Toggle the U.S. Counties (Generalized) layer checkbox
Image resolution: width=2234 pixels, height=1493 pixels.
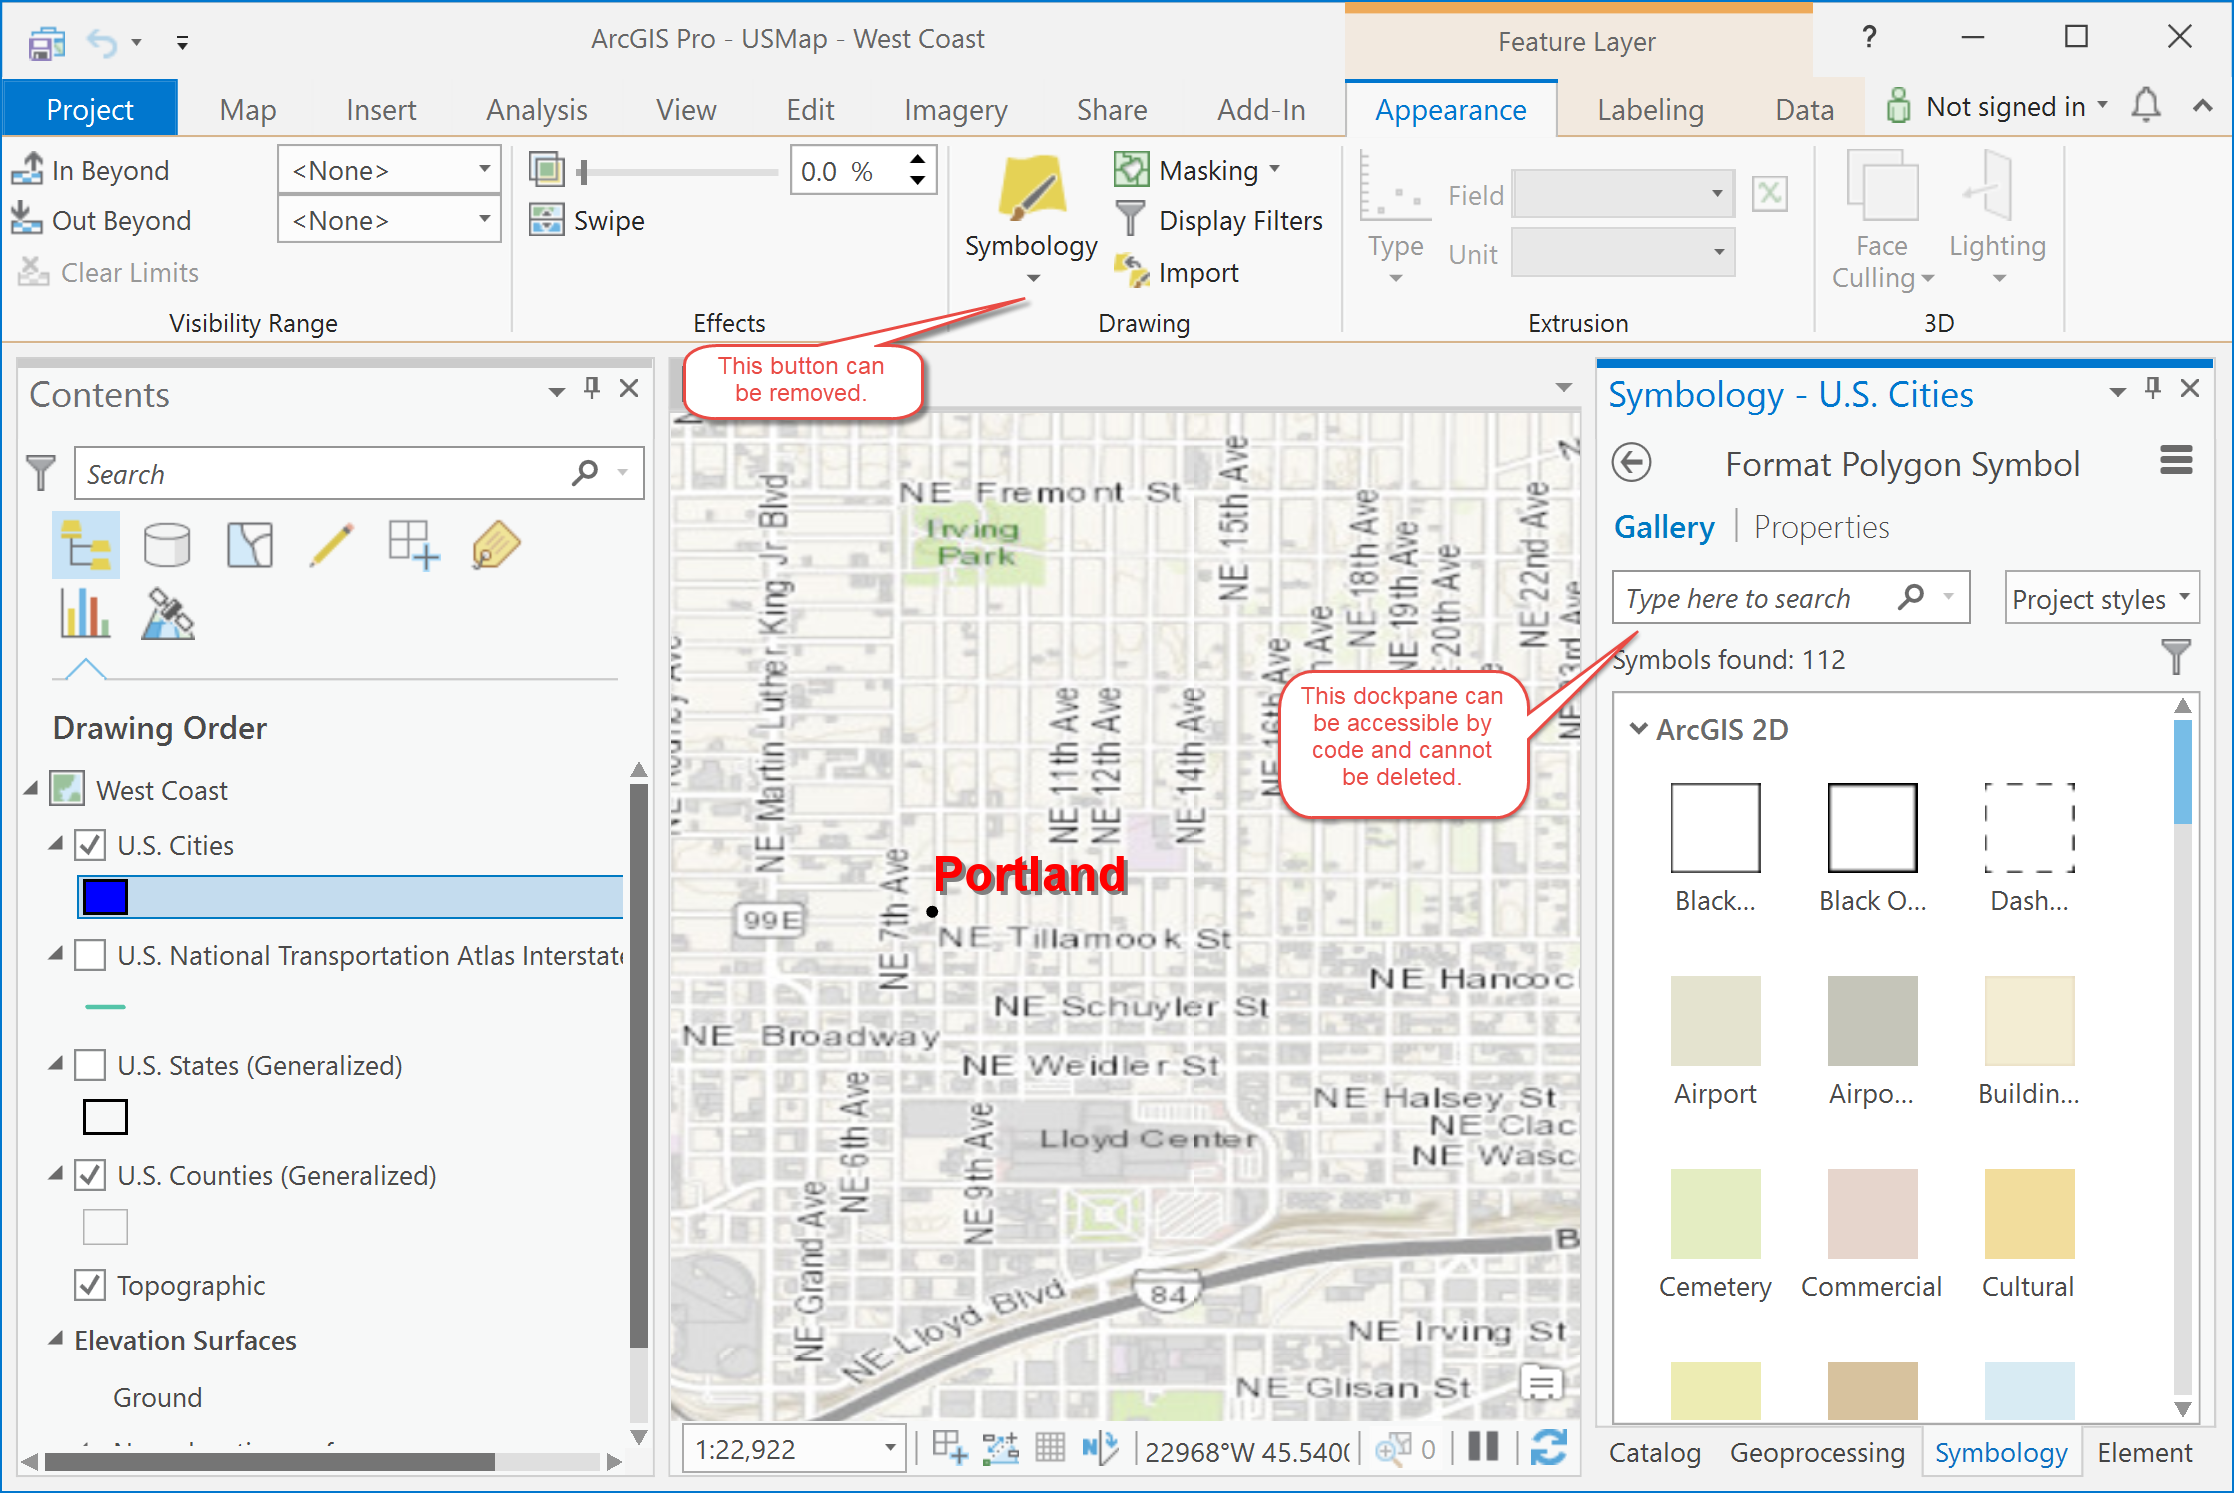point(90,1175)
